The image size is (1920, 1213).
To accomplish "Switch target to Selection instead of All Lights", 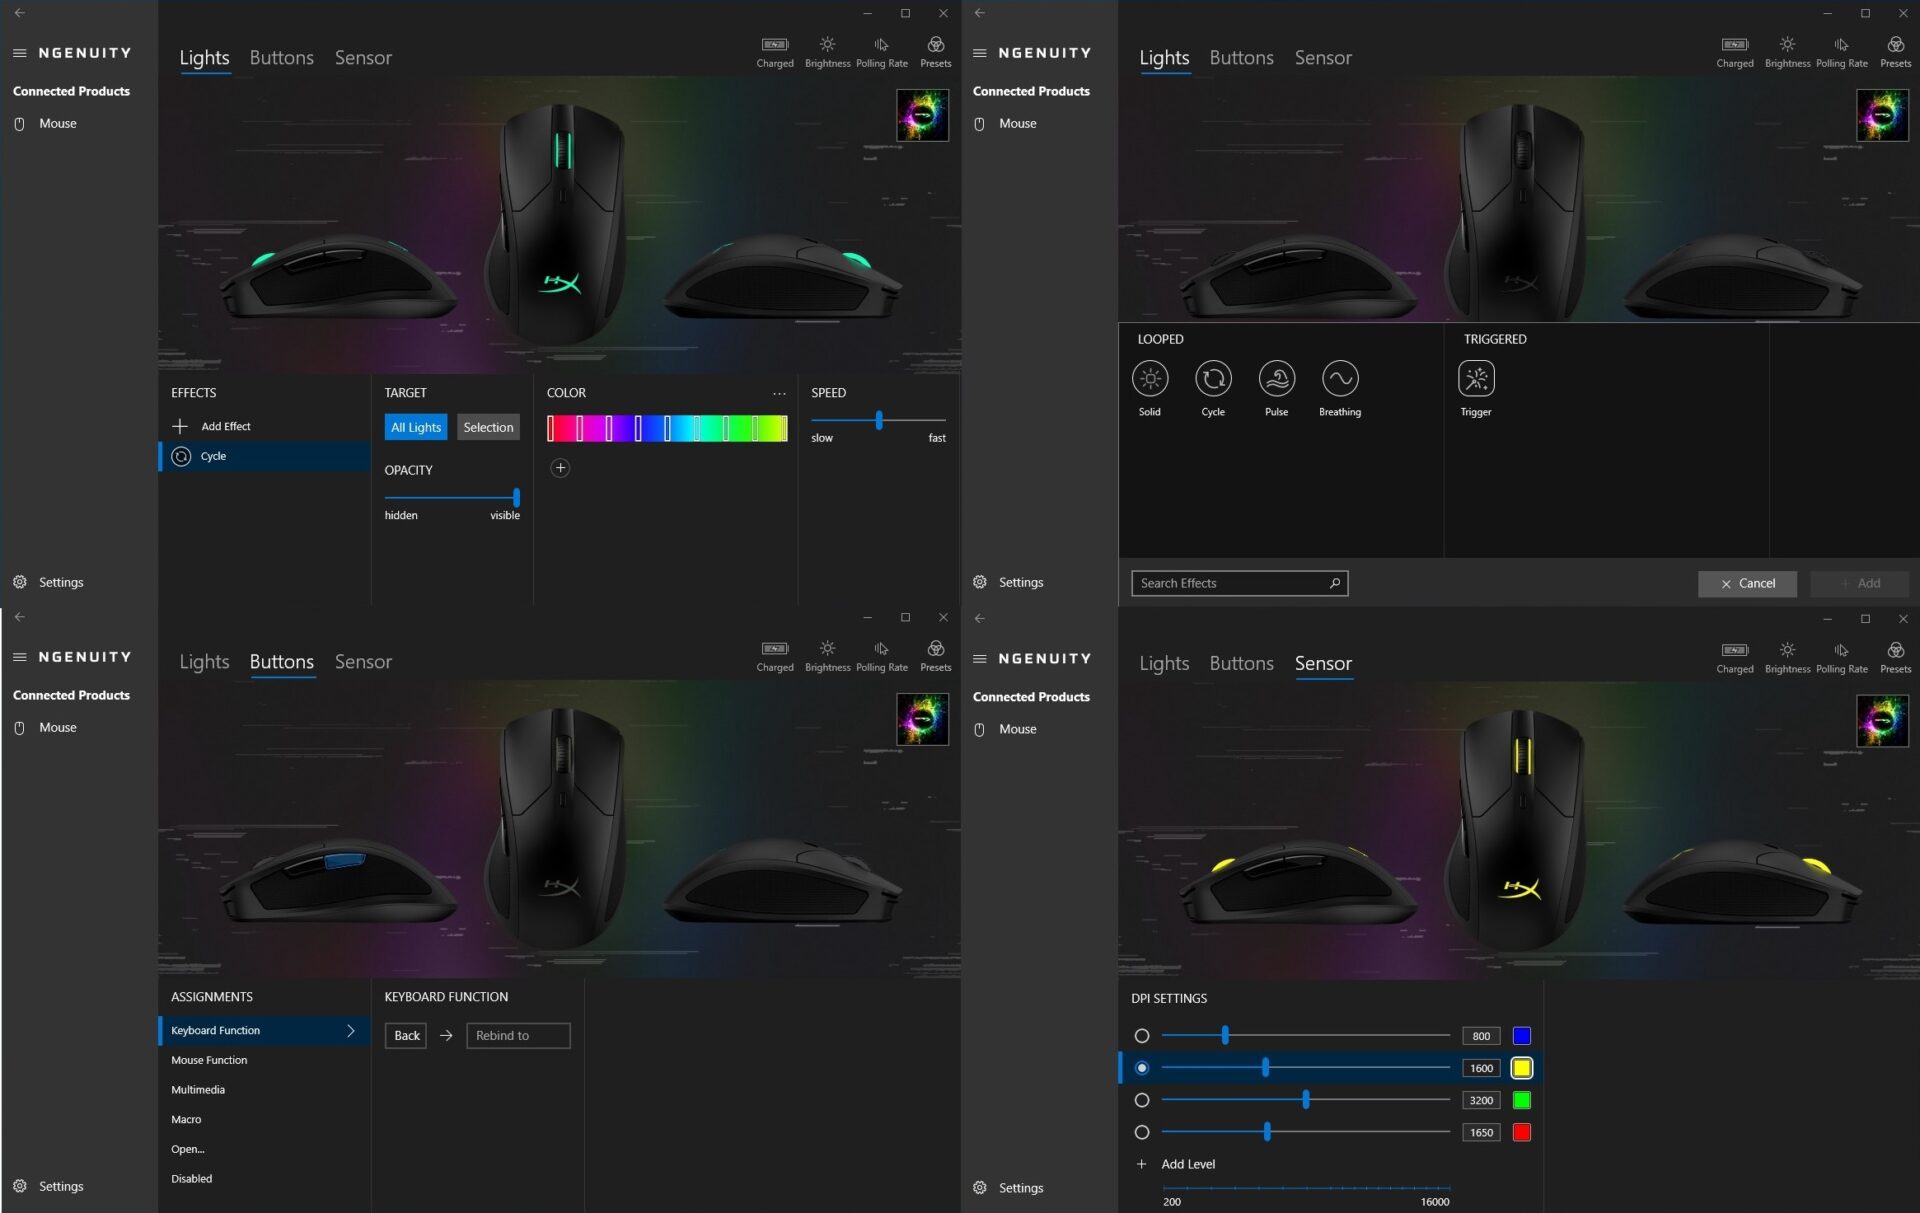I will point(488,426).
